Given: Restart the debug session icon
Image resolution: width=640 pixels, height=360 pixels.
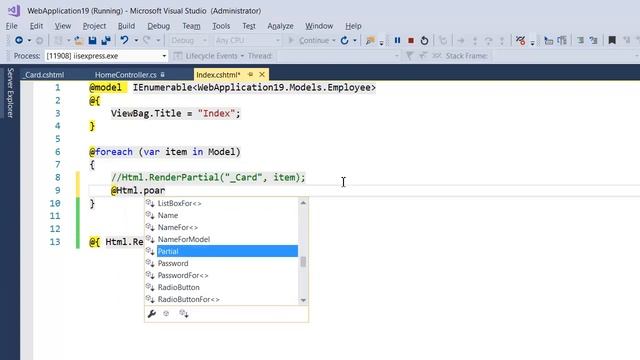Looking at the screenshot, I should click(x=424, y=40).
